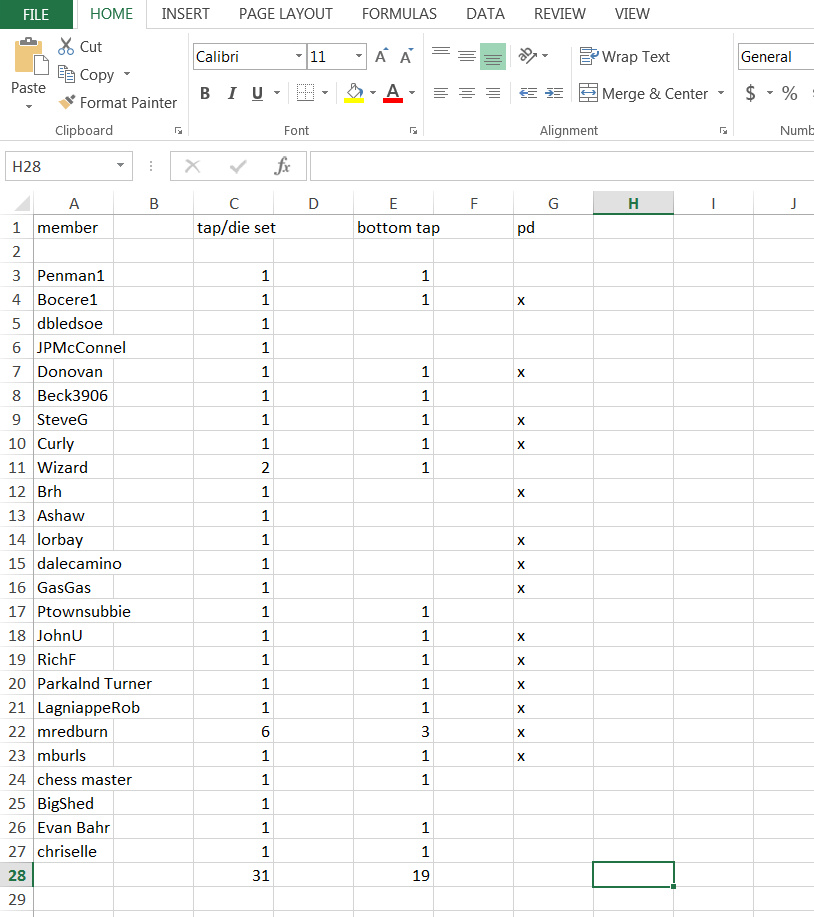Image resolution: width=814 pixels, height=917 pixels.
Task: Open the Calibri font name dropdown
Action: click(299, 57)
